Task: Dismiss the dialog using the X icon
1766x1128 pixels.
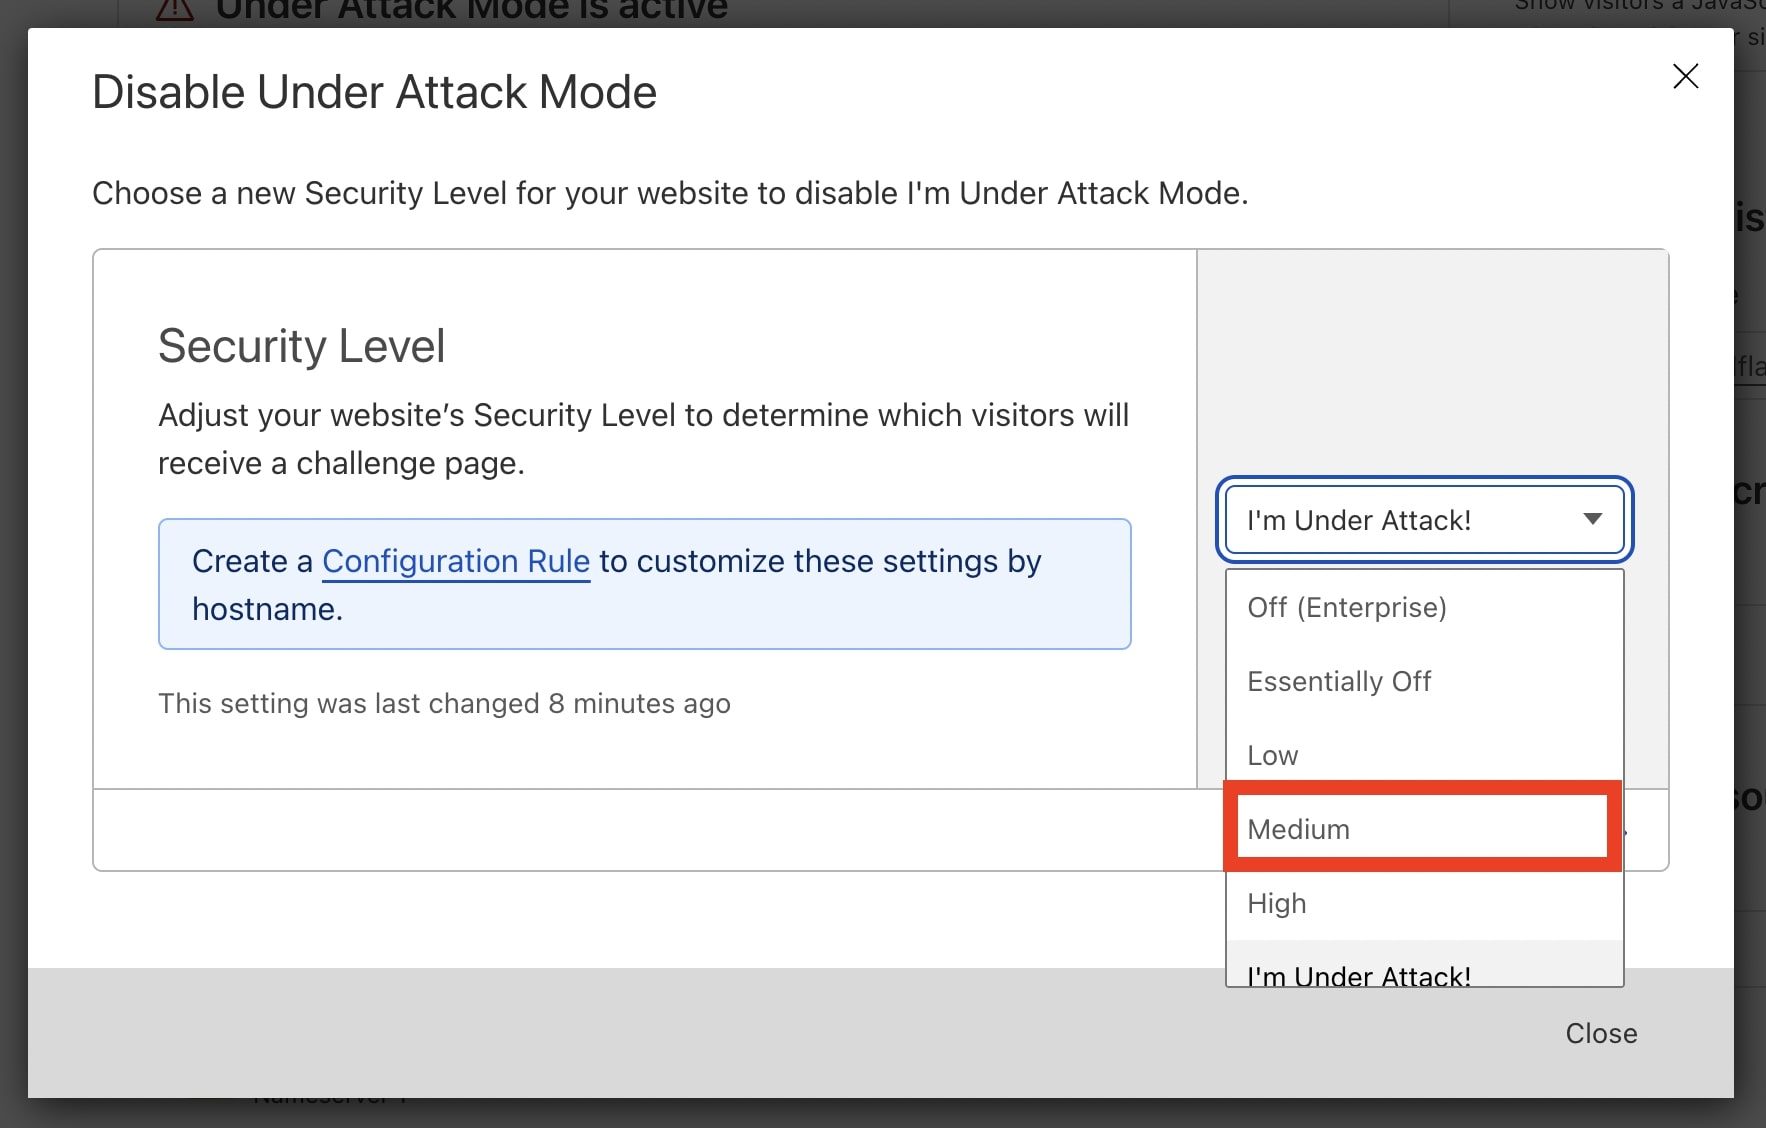Action: (1685, 77)
